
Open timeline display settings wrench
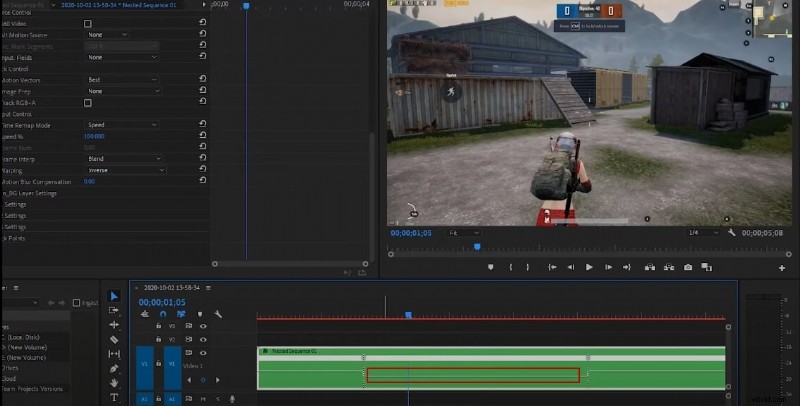tap(218, 314)
